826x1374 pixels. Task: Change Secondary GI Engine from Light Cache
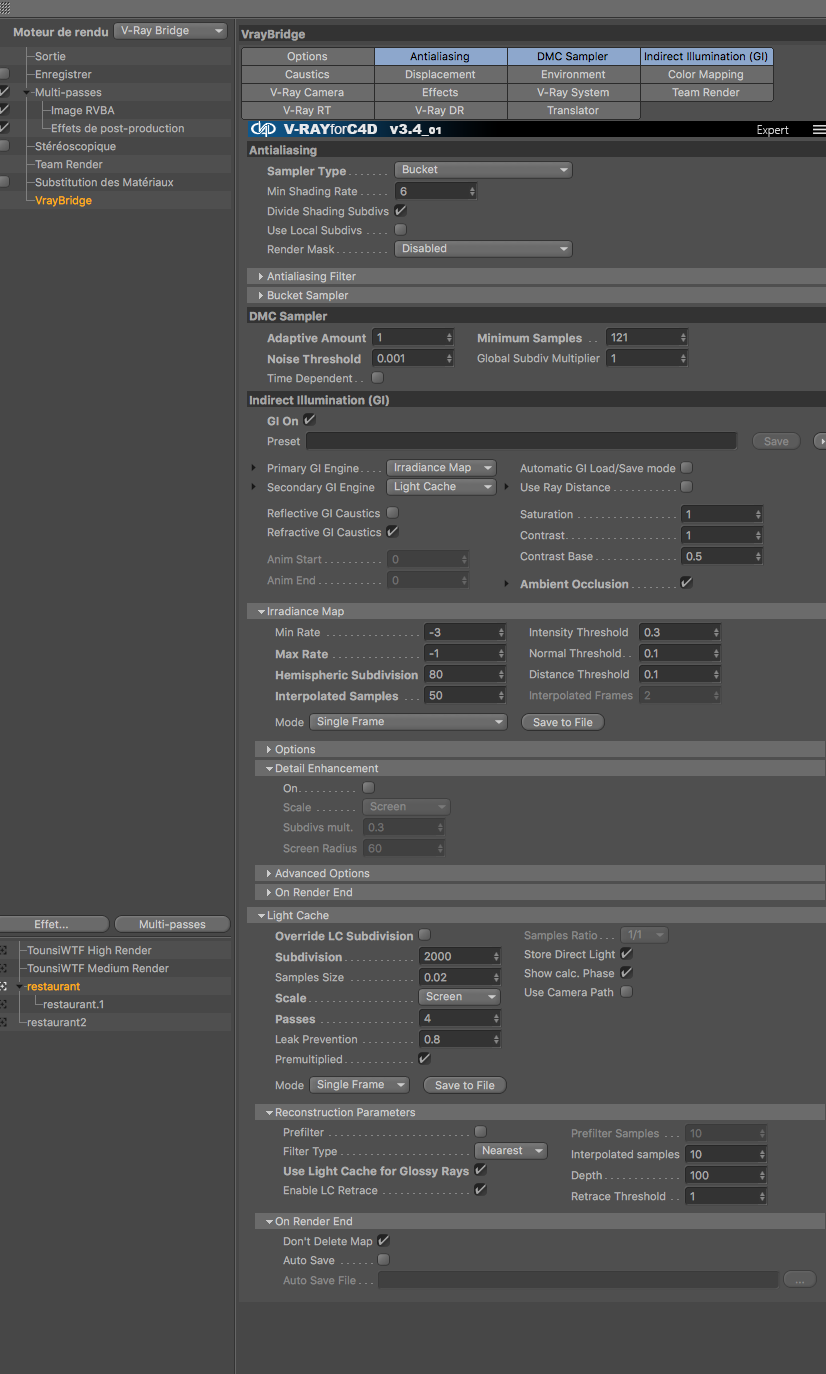coord(441,487)
